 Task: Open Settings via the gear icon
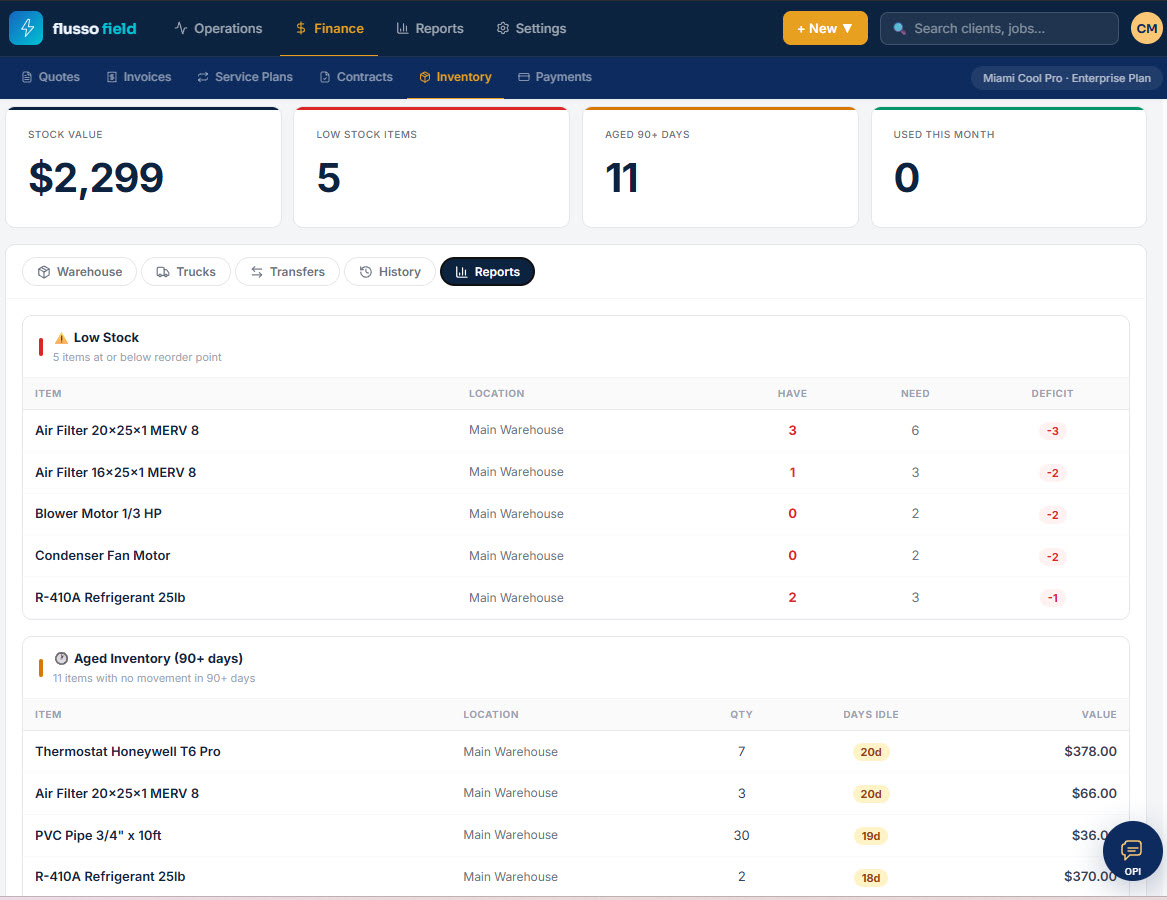pyautogui.click(x=503, y=28)
